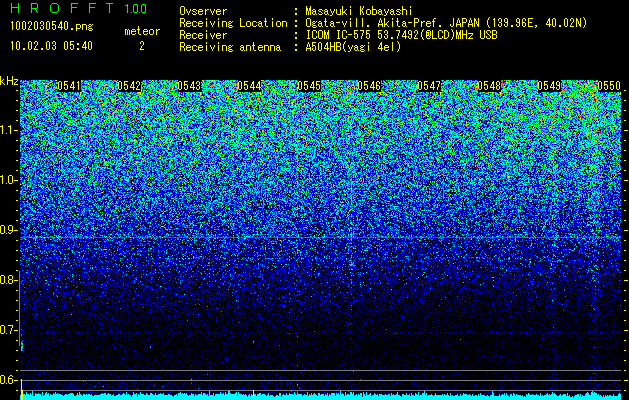Click the Receiving Location field label
The width and height of the screenshot is (629, 400).
coord(233,23)
